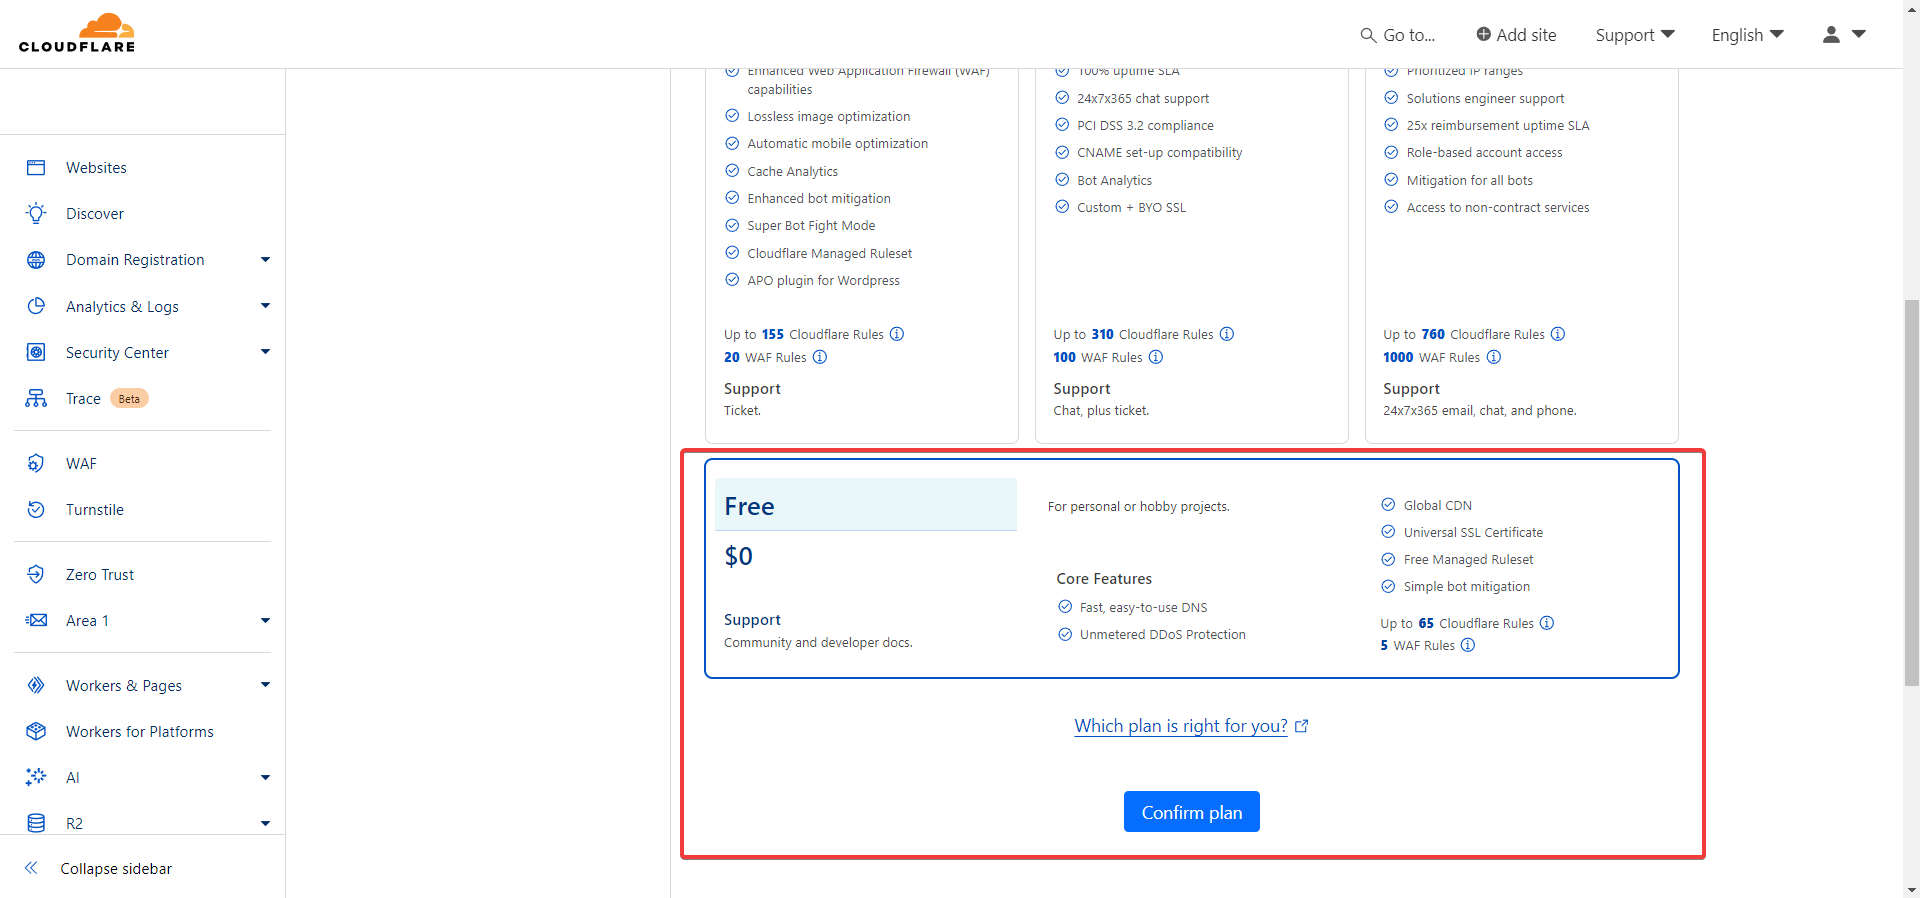Click the Workers & Pages icon
This screenshot has width=1920, height=898.
pos(36,685)
